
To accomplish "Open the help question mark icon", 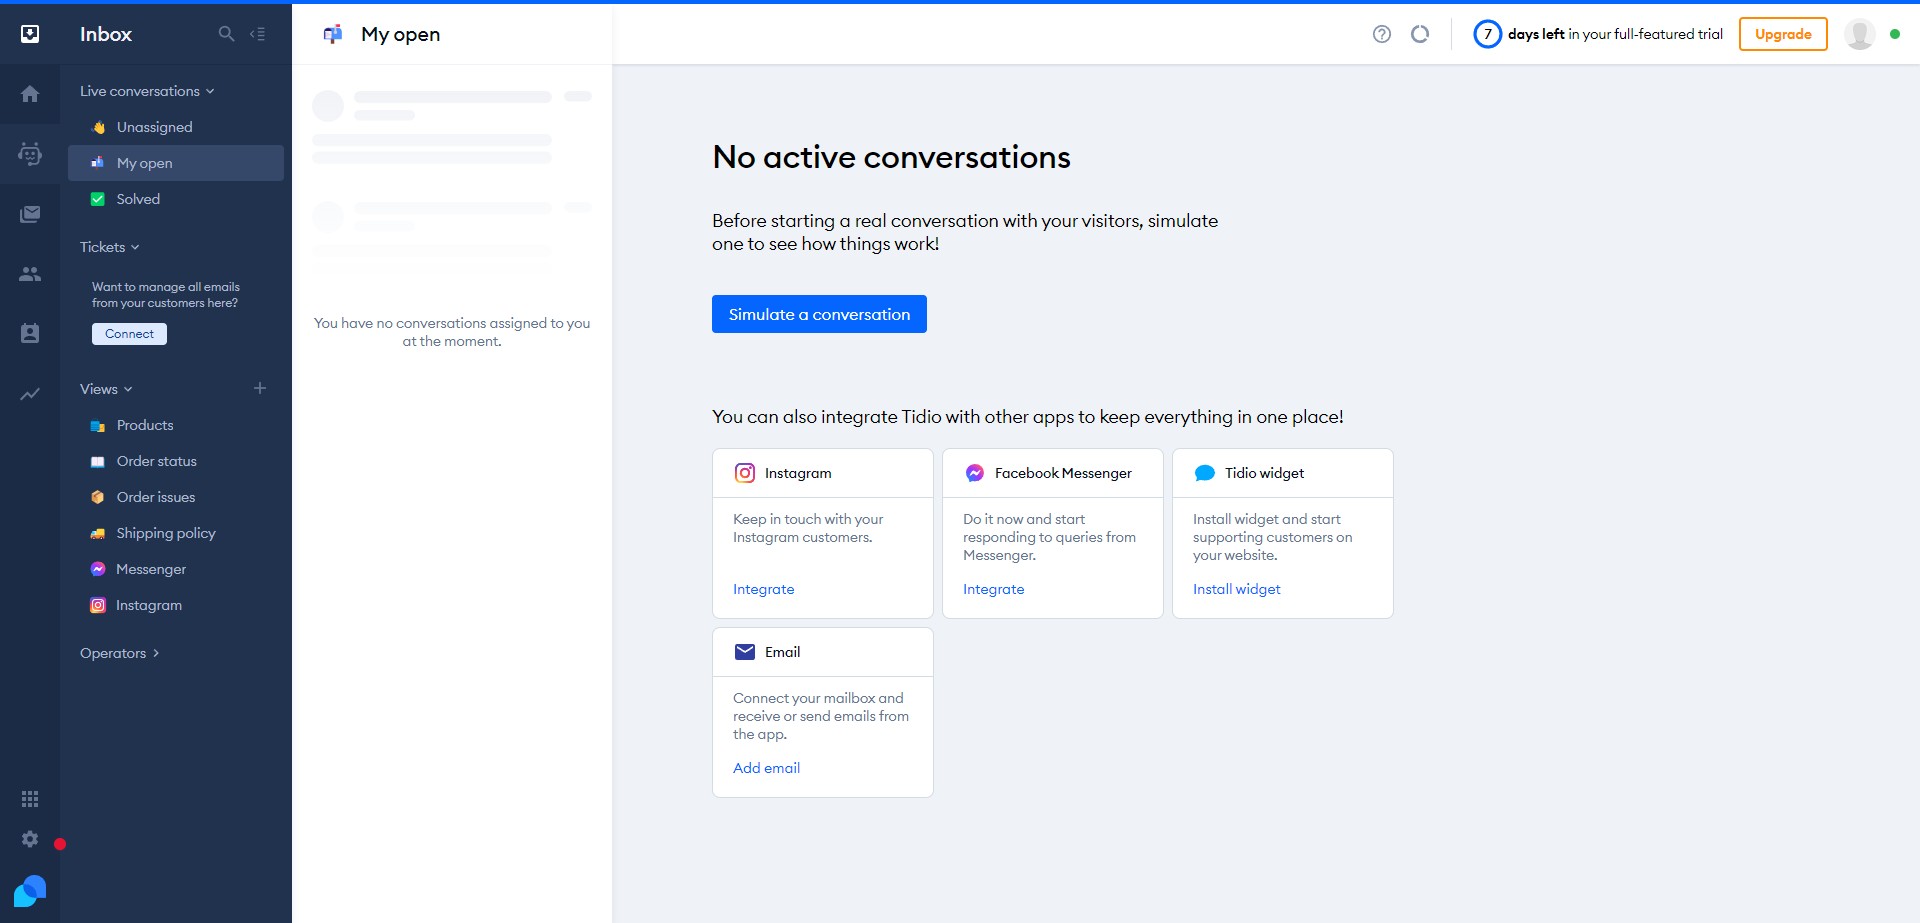I will [x=1382, y=34].
